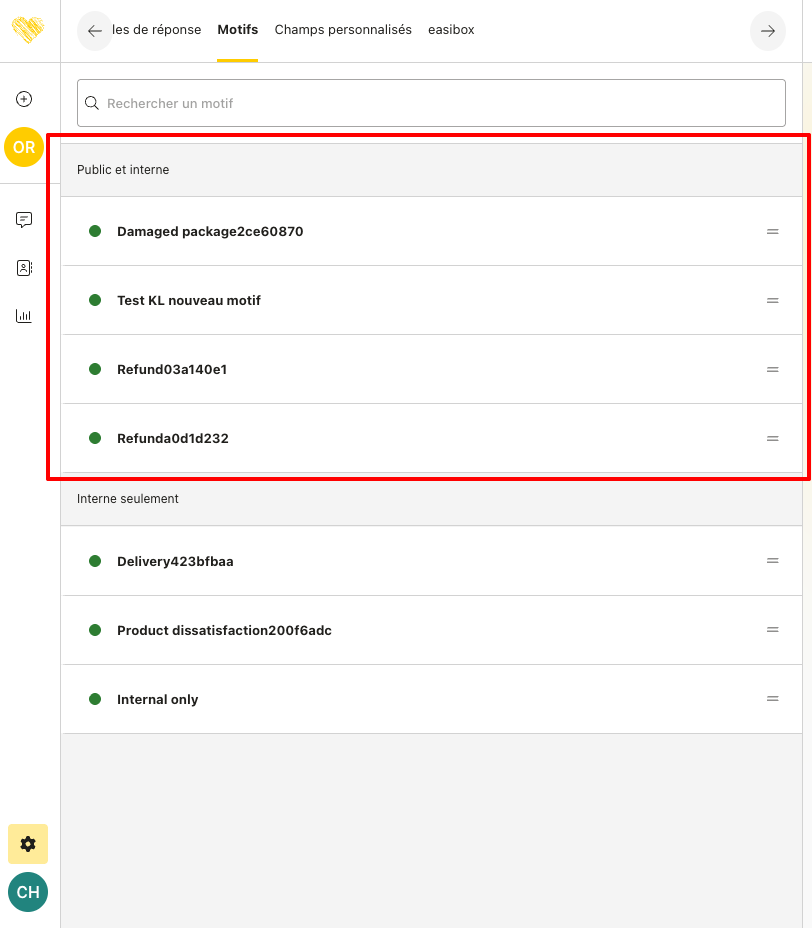Switch to Champs personnalisés tab
The height and width of the screenshot is (928, 812).
[x=343, y=30]
